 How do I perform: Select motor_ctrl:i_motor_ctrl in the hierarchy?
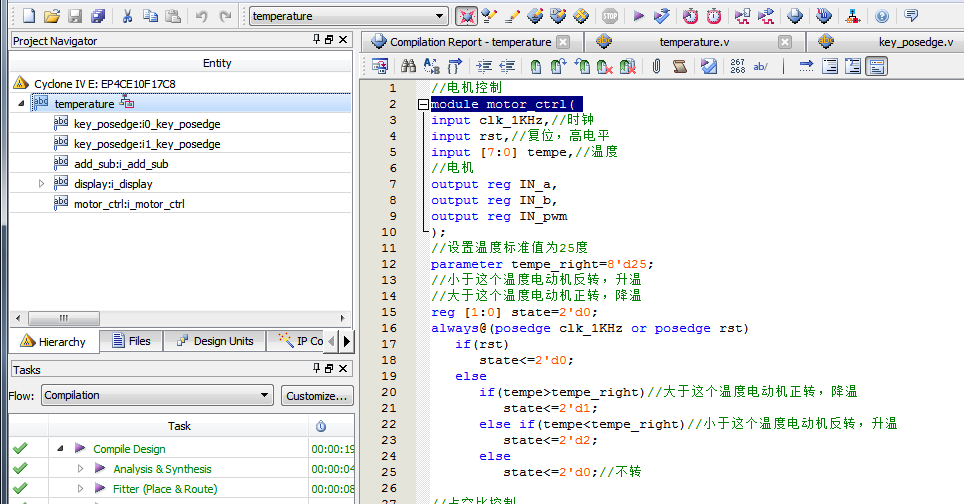pyautogui.click(x=129, y=204)
